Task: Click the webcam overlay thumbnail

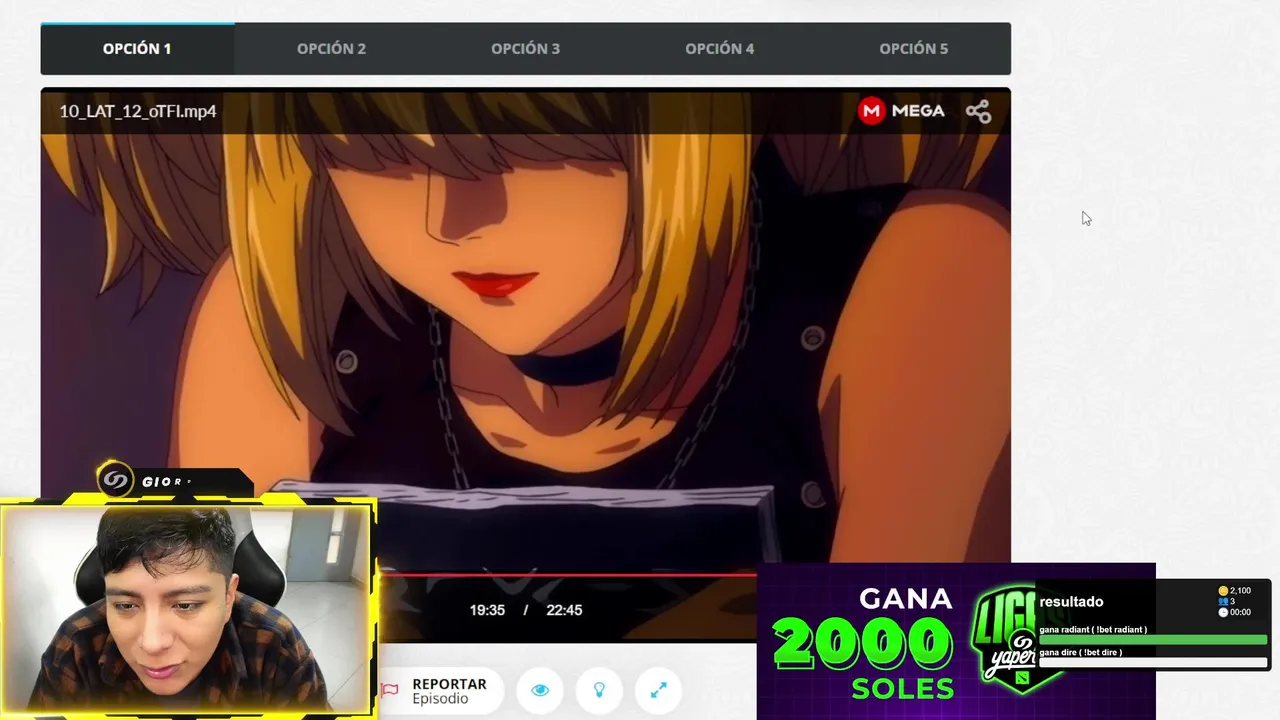Action: pyautogui.click(x=187, y=610)
